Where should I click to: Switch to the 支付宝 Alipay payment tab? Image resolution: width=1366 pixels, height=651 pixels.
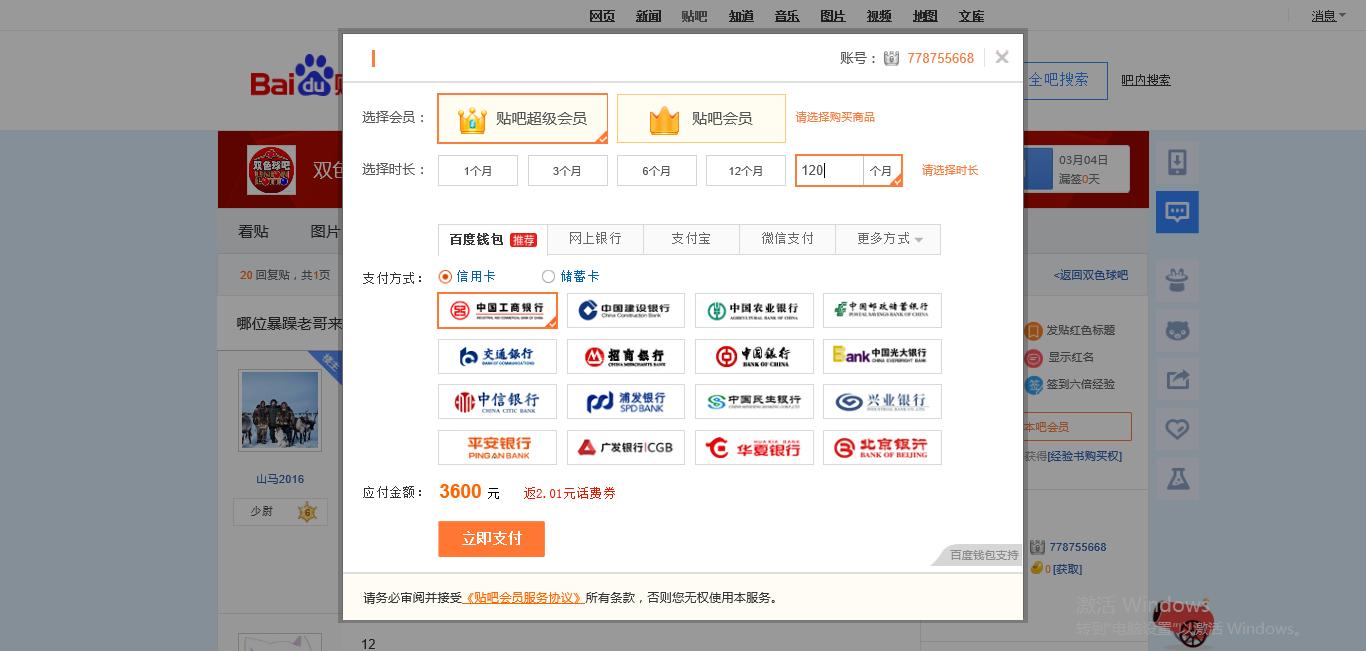(x=691, y=239)
